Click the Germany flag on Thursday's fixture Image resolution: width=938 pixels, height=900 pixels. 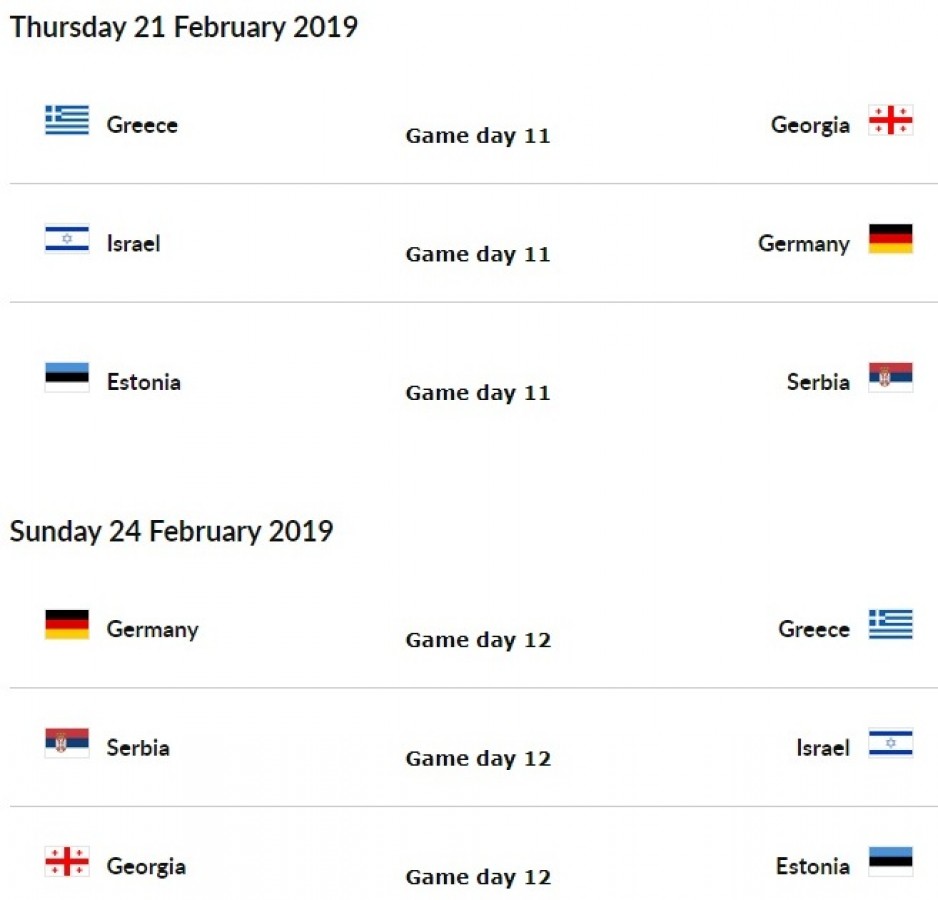pyautogui.click(x=890, y=239)
